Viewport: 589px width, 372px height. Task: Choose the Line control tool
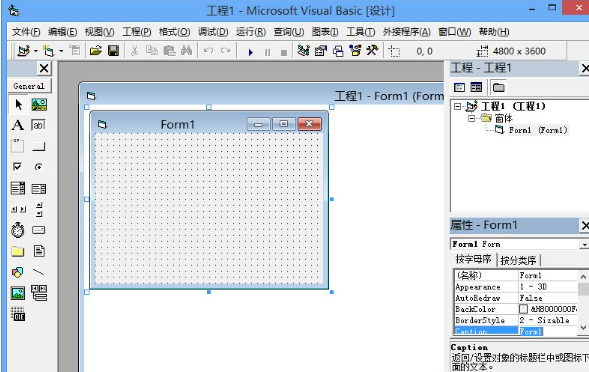tap(38, 271)
